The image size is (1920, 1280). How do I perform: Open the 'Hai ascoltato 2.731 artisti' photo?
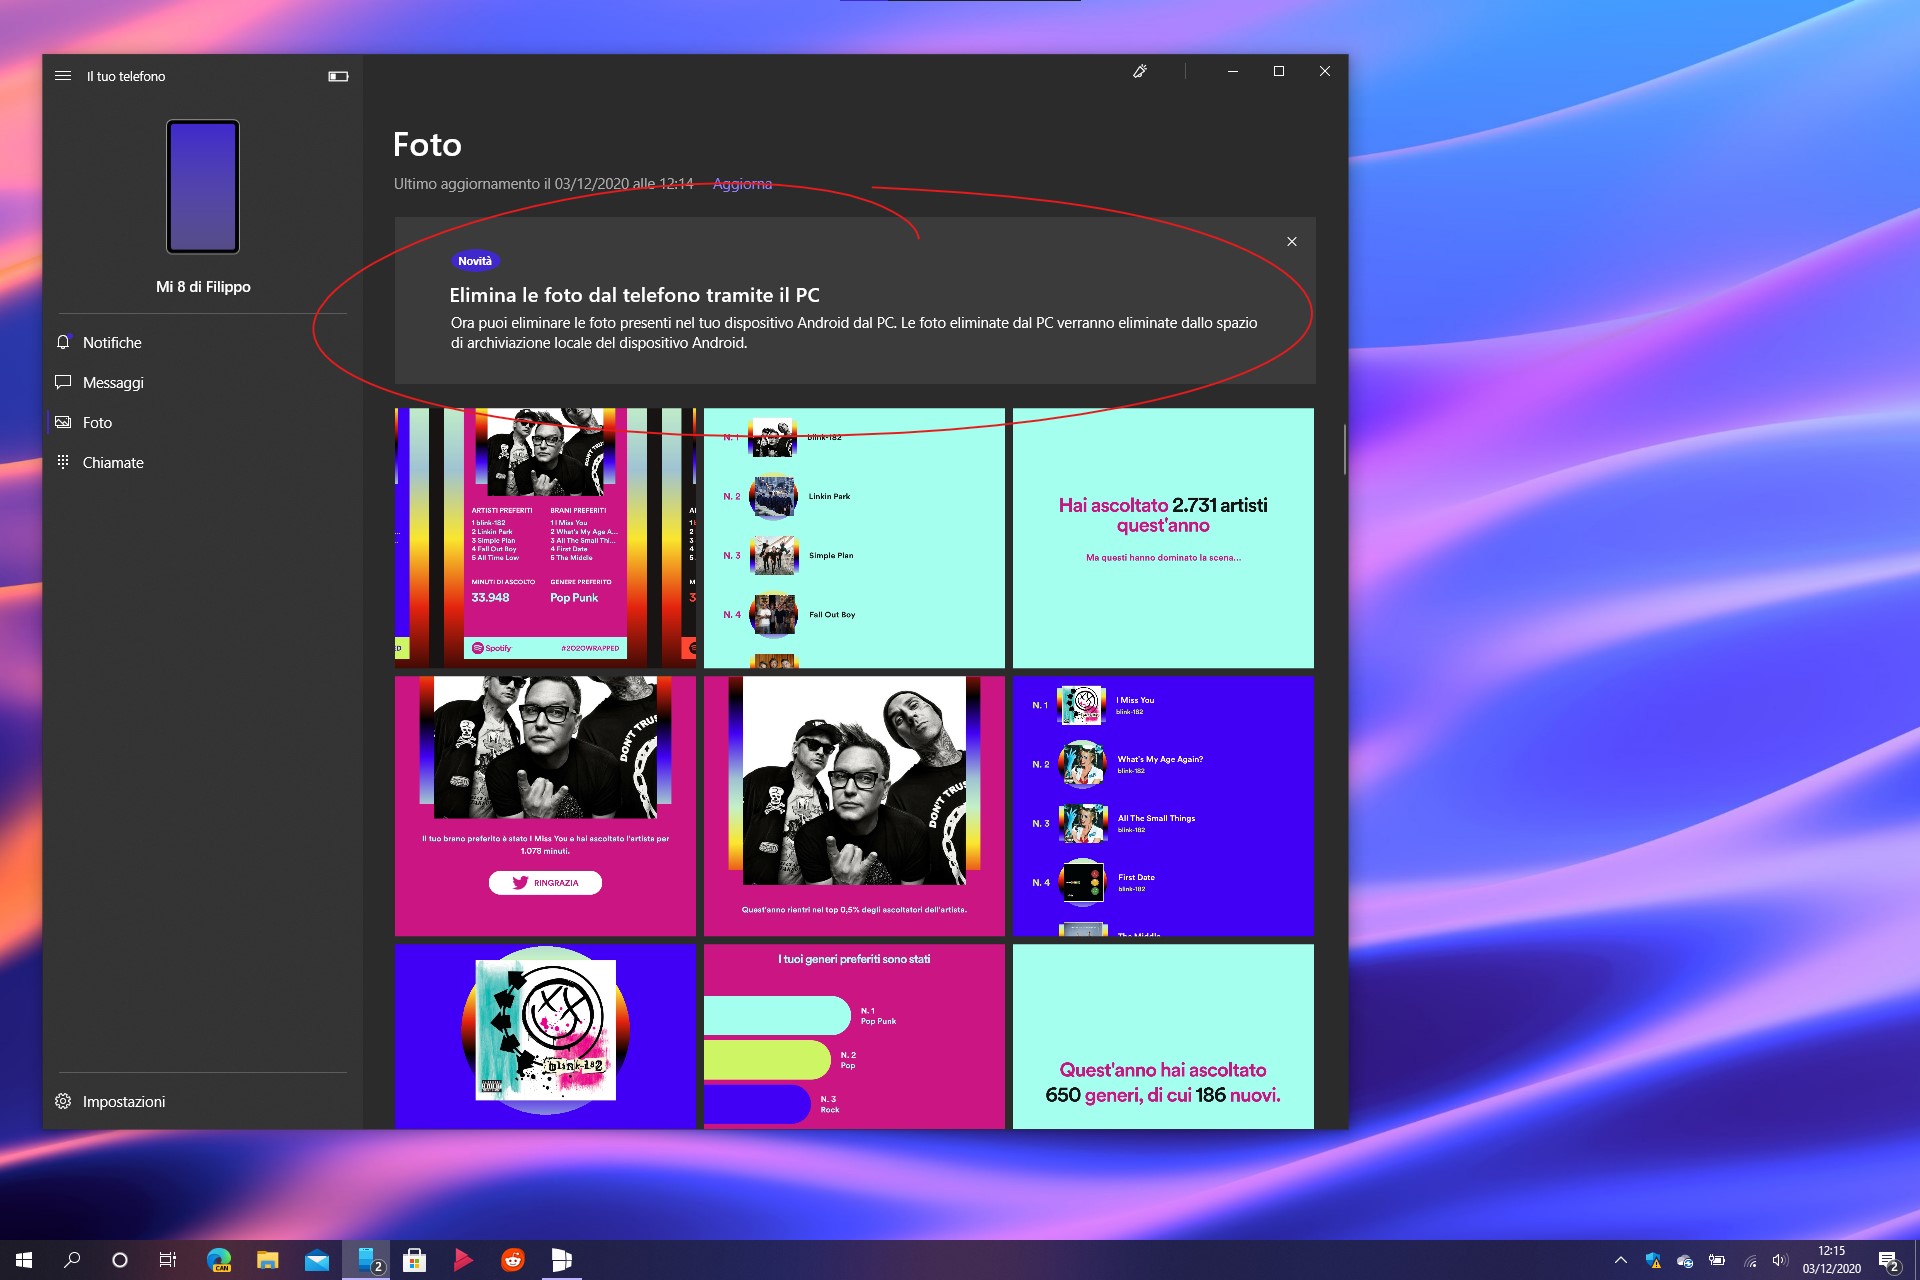click(x=1163, y=537)
